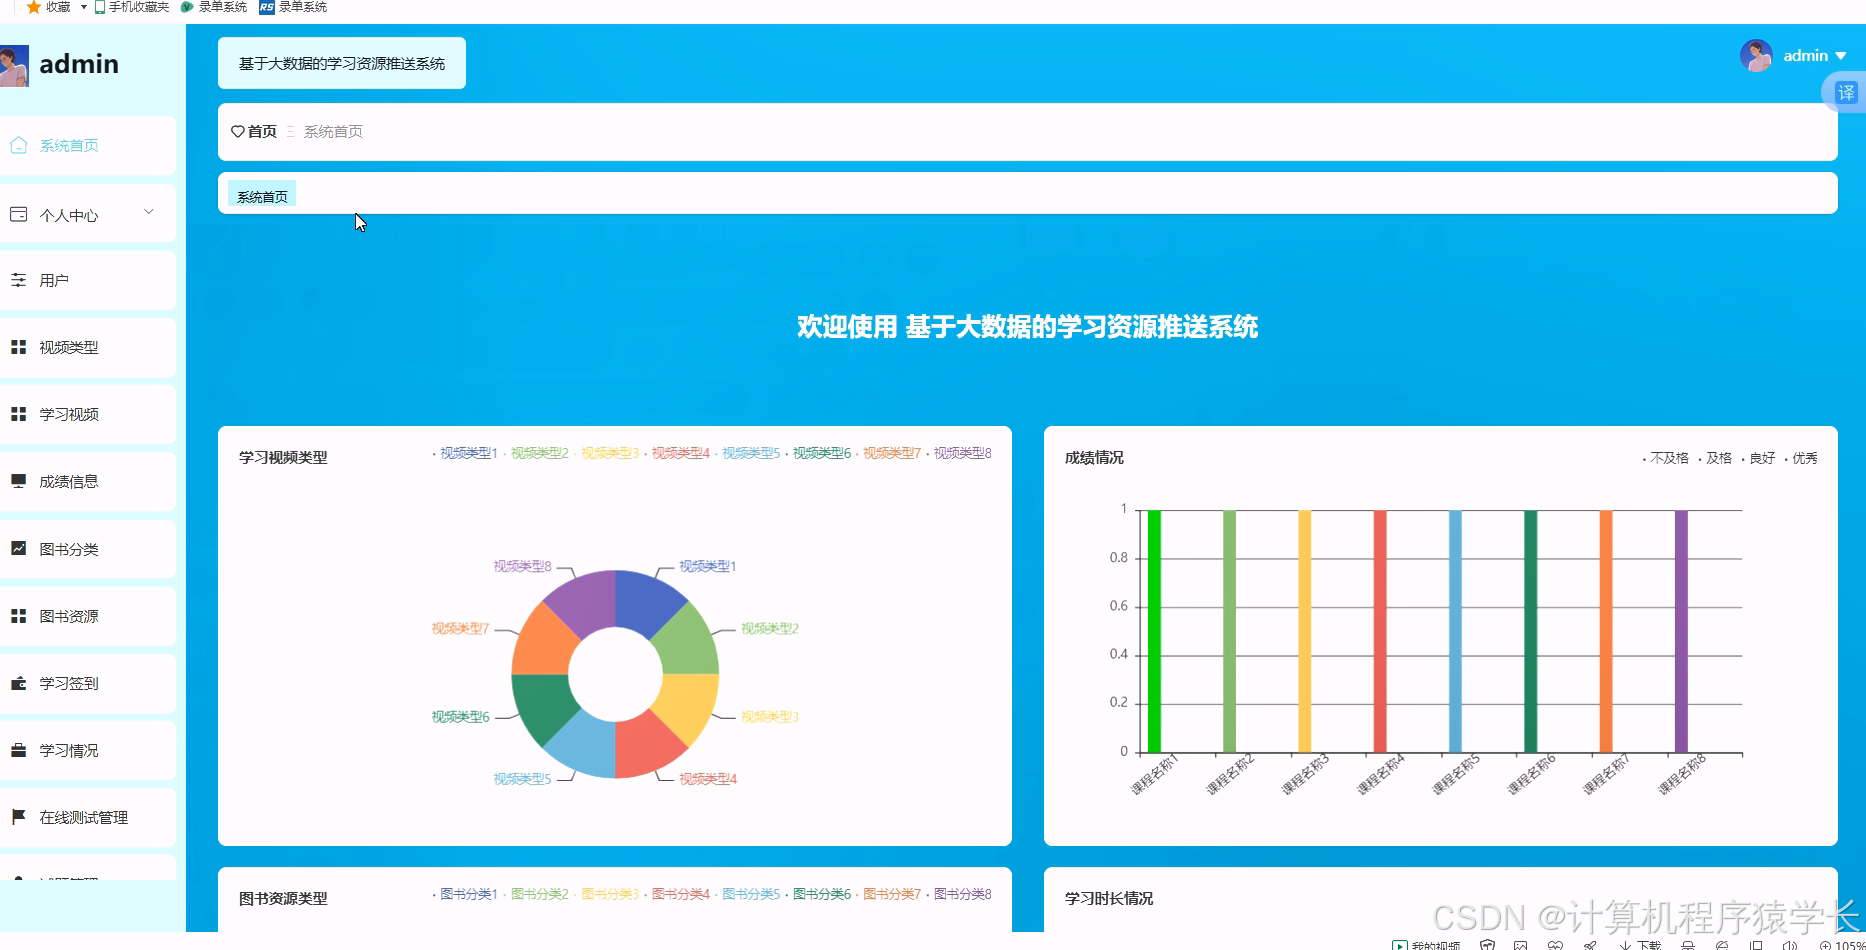Screen dimensions: 1866x950
Task: Open the admin dropdown arrow at top right
Action: (x=1841, y=56)
